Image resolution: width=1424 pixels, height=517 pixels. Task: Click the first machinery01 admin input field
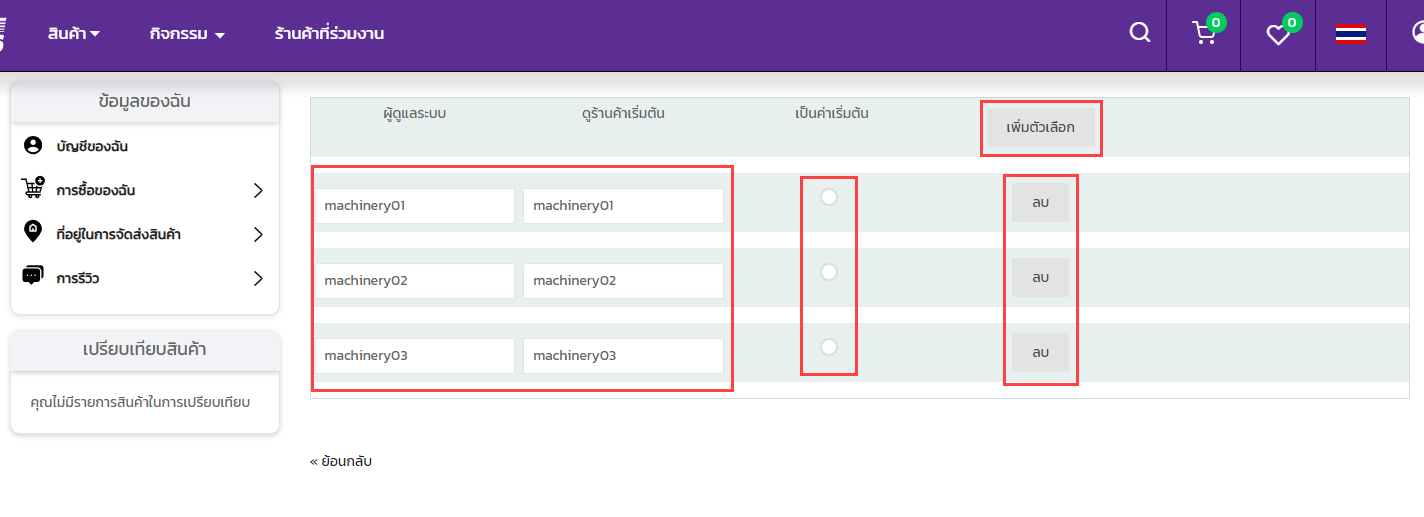tap(415, 206)
